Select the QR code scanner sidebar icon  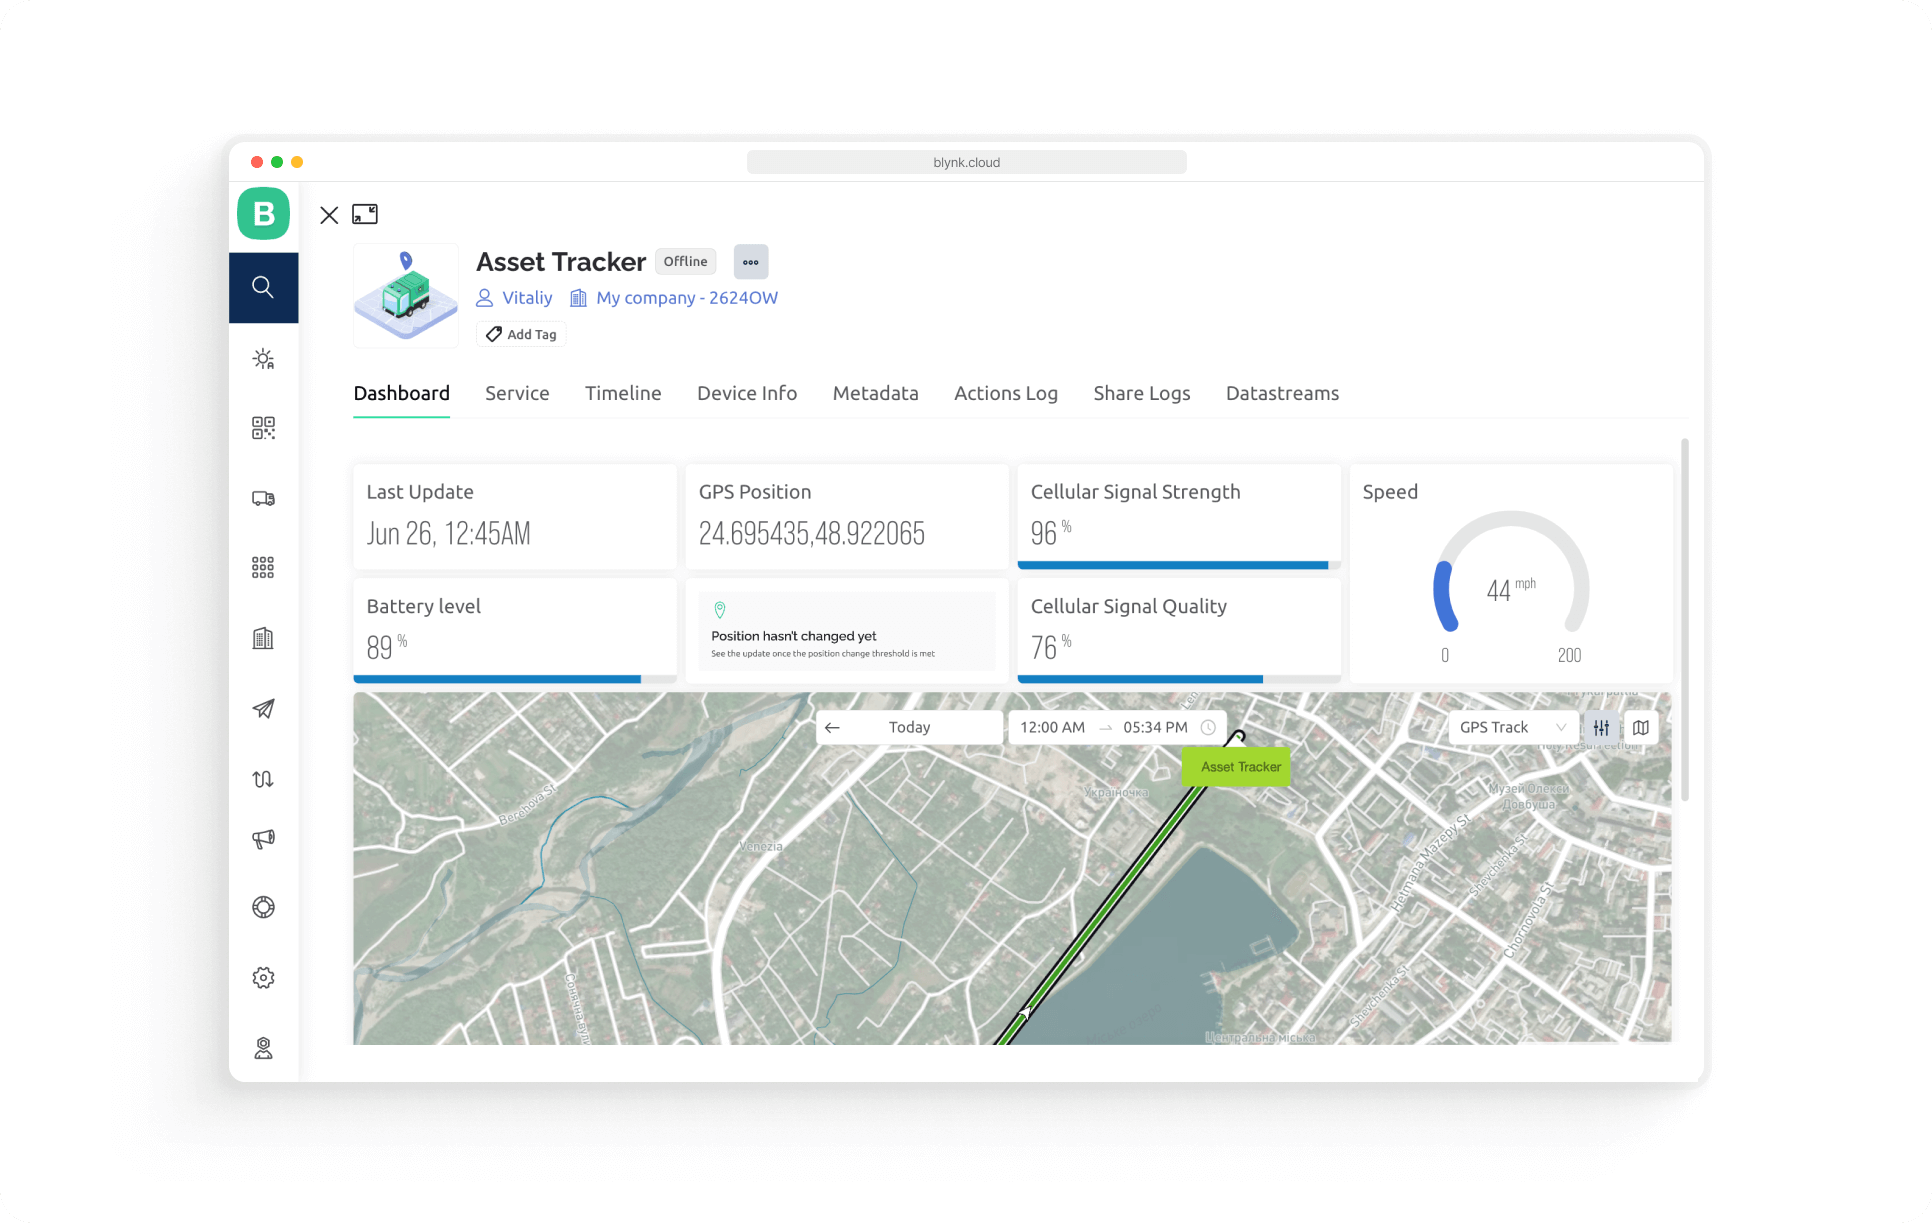click(263, 428)
